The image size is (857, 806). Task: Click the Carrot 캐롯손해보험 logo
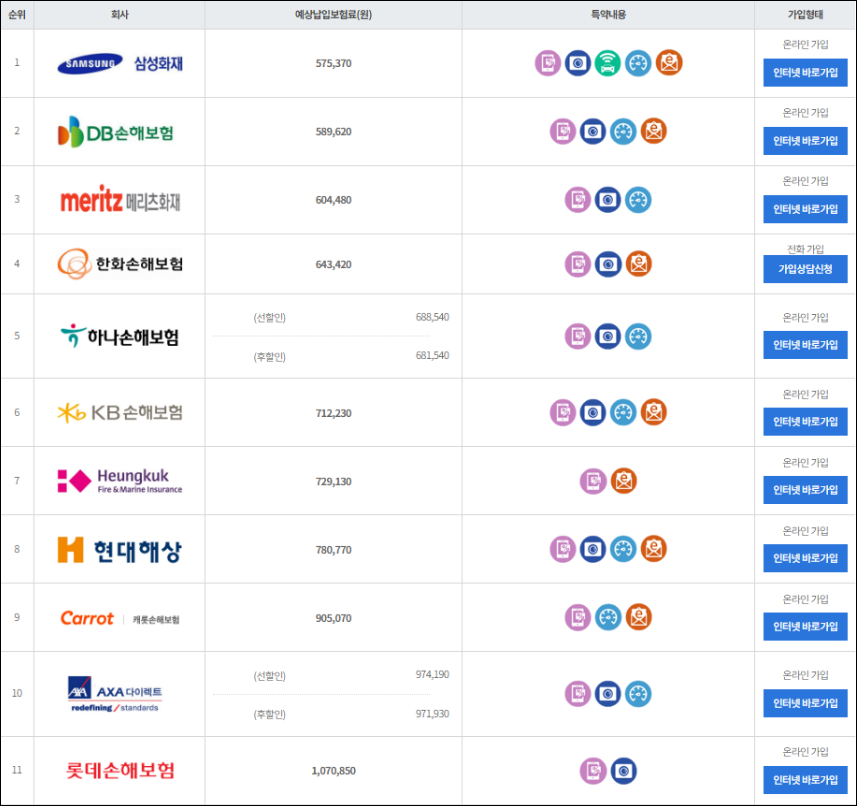(x=120, y=618)
